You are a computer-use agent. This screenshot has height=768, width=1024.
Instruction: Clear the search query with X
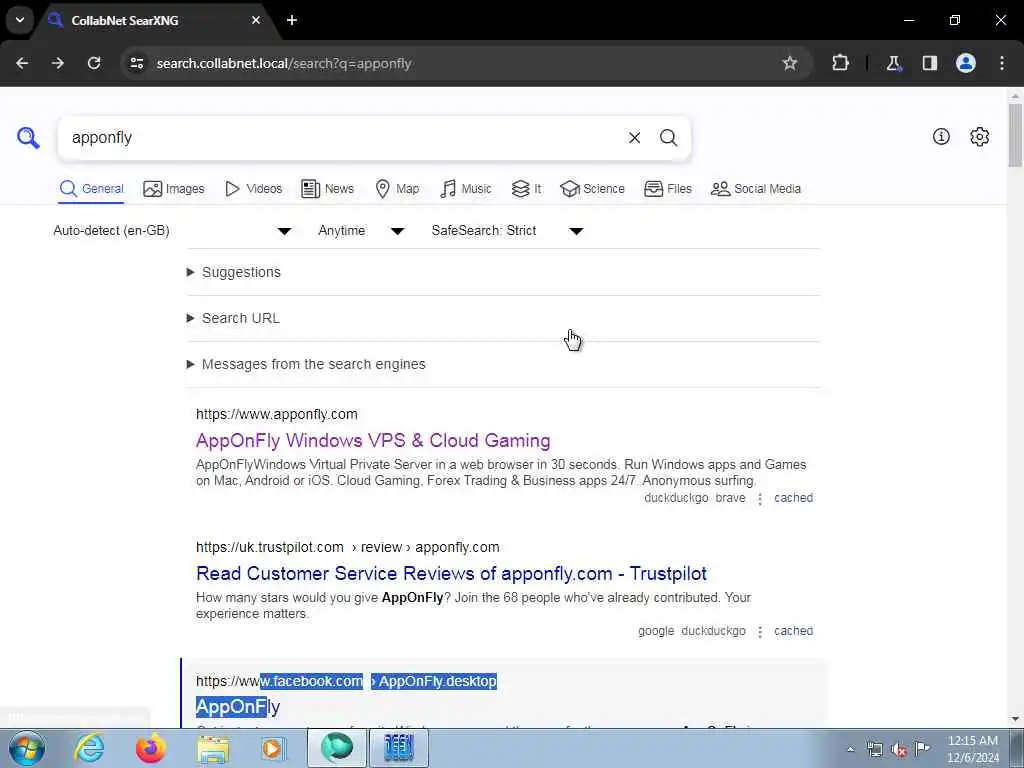[x=634, y=138]
